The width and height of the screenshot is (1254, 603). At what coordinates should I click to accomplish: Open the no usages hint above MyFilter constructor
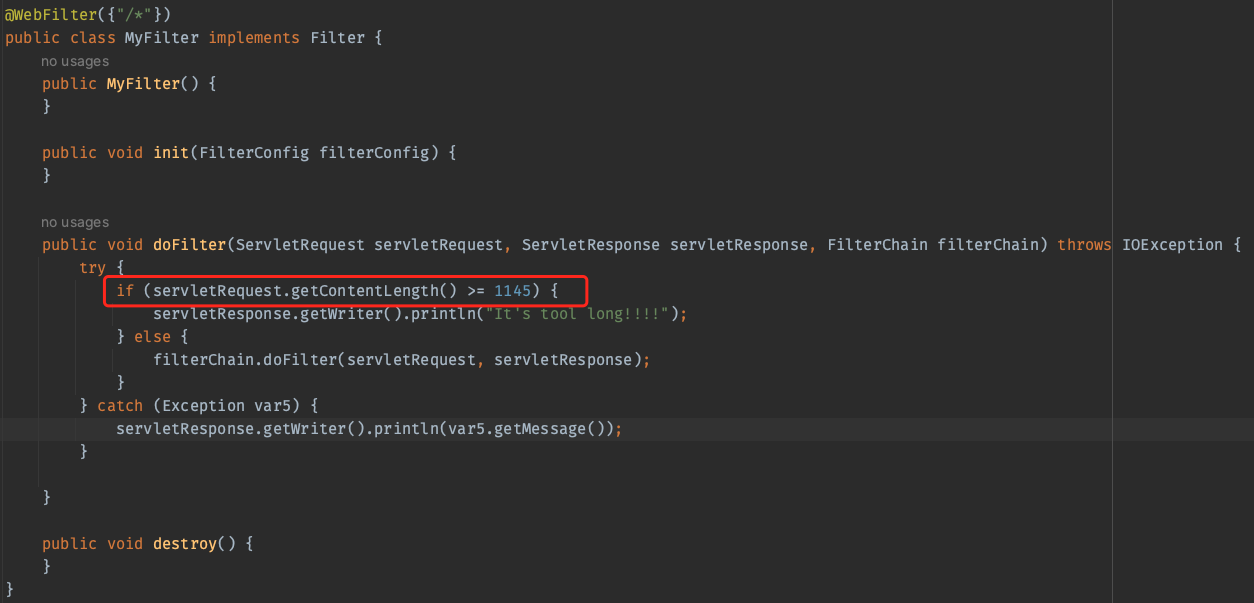(x=75, y=61)
